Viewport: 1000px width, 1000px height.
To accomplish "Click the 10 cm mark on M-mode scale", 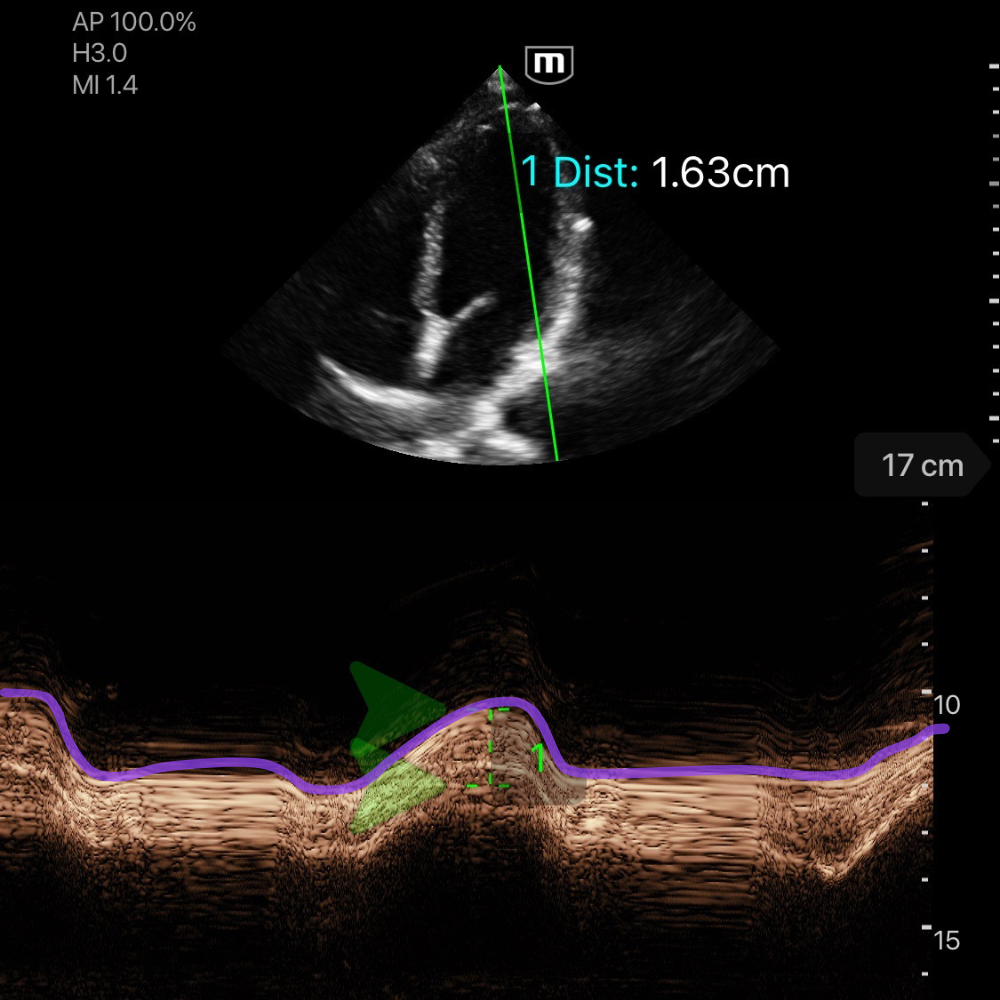I will tap(945, 705).
